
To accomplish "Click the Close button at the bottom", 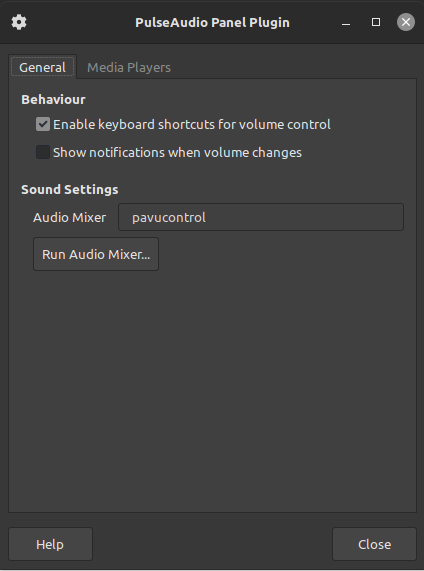I will (374, 544).
